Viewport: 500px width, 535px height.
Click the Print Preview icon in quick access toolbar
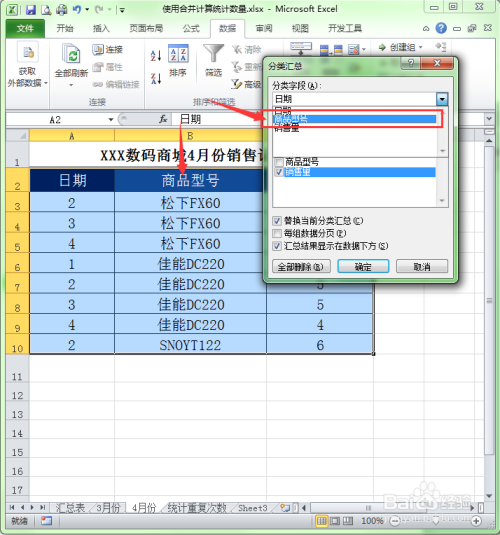(x=46, y=10)
